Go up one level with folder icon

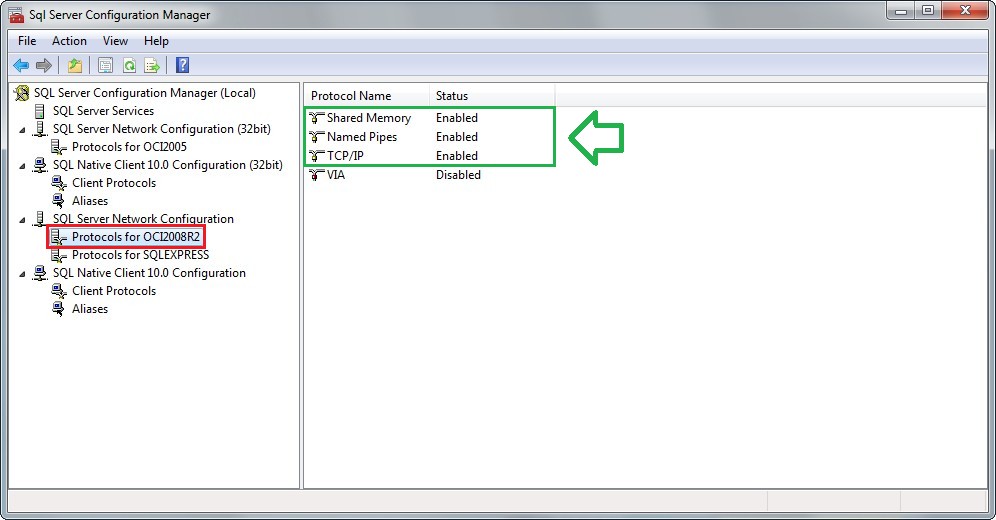click(x=75, y=65)
